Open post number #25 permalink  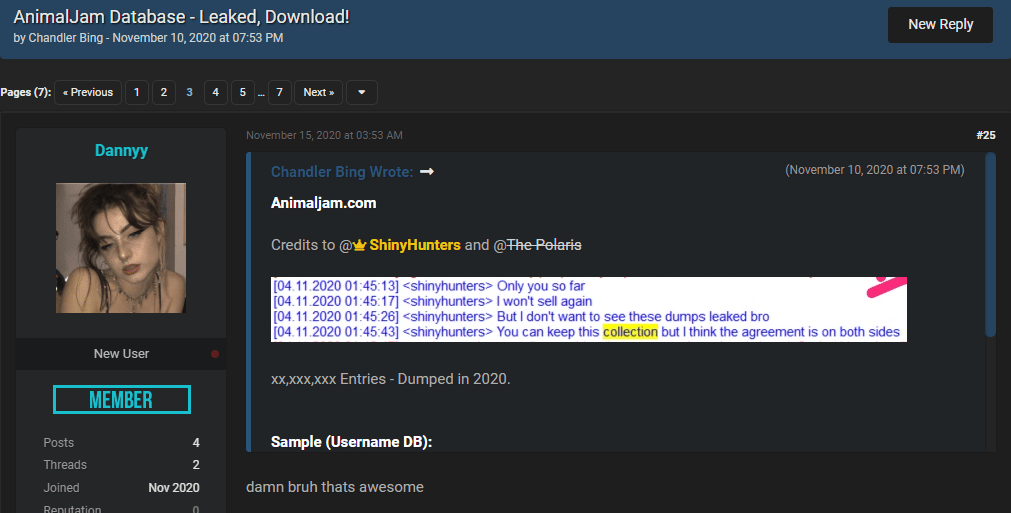[985, 135]
